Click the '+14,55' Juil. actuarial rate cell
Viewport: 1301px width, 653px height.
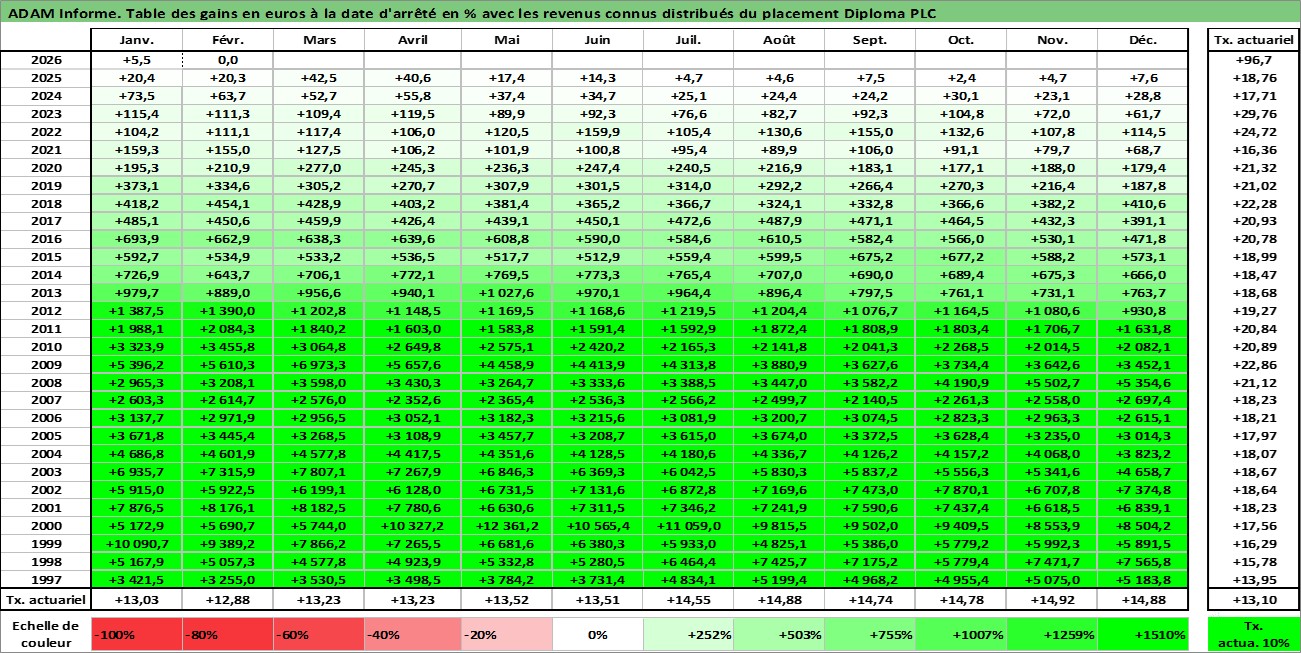click(x=688, y=599)
